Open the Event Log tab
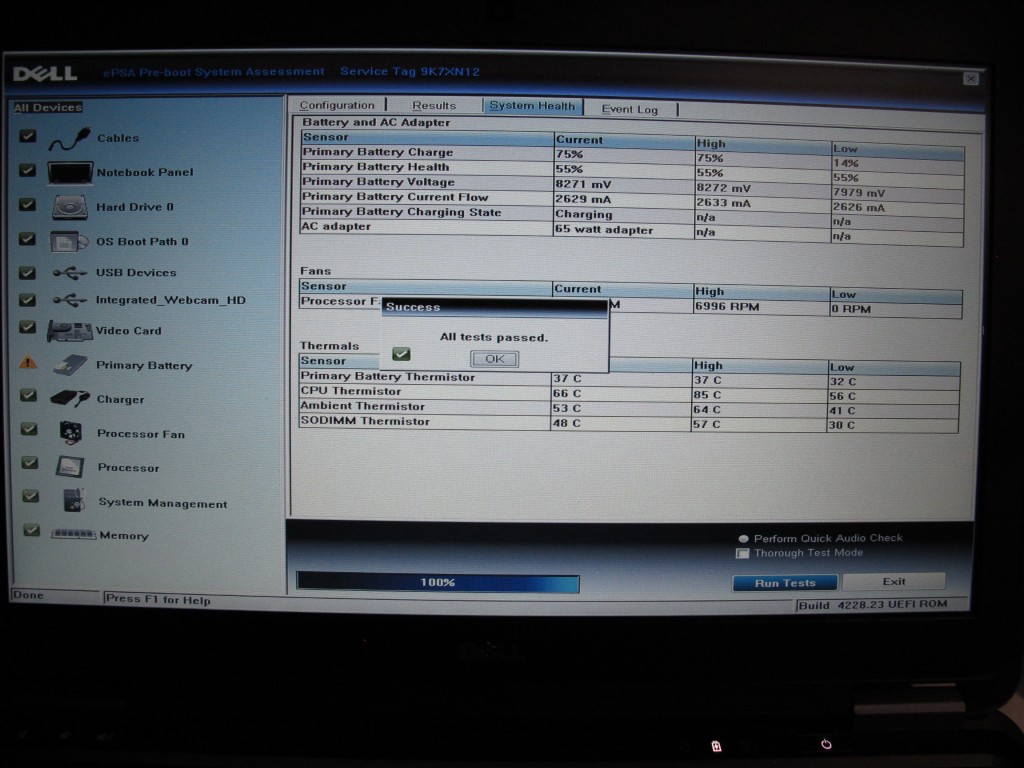The width and height of the screenshot is (1024, 768). point(630,109)
